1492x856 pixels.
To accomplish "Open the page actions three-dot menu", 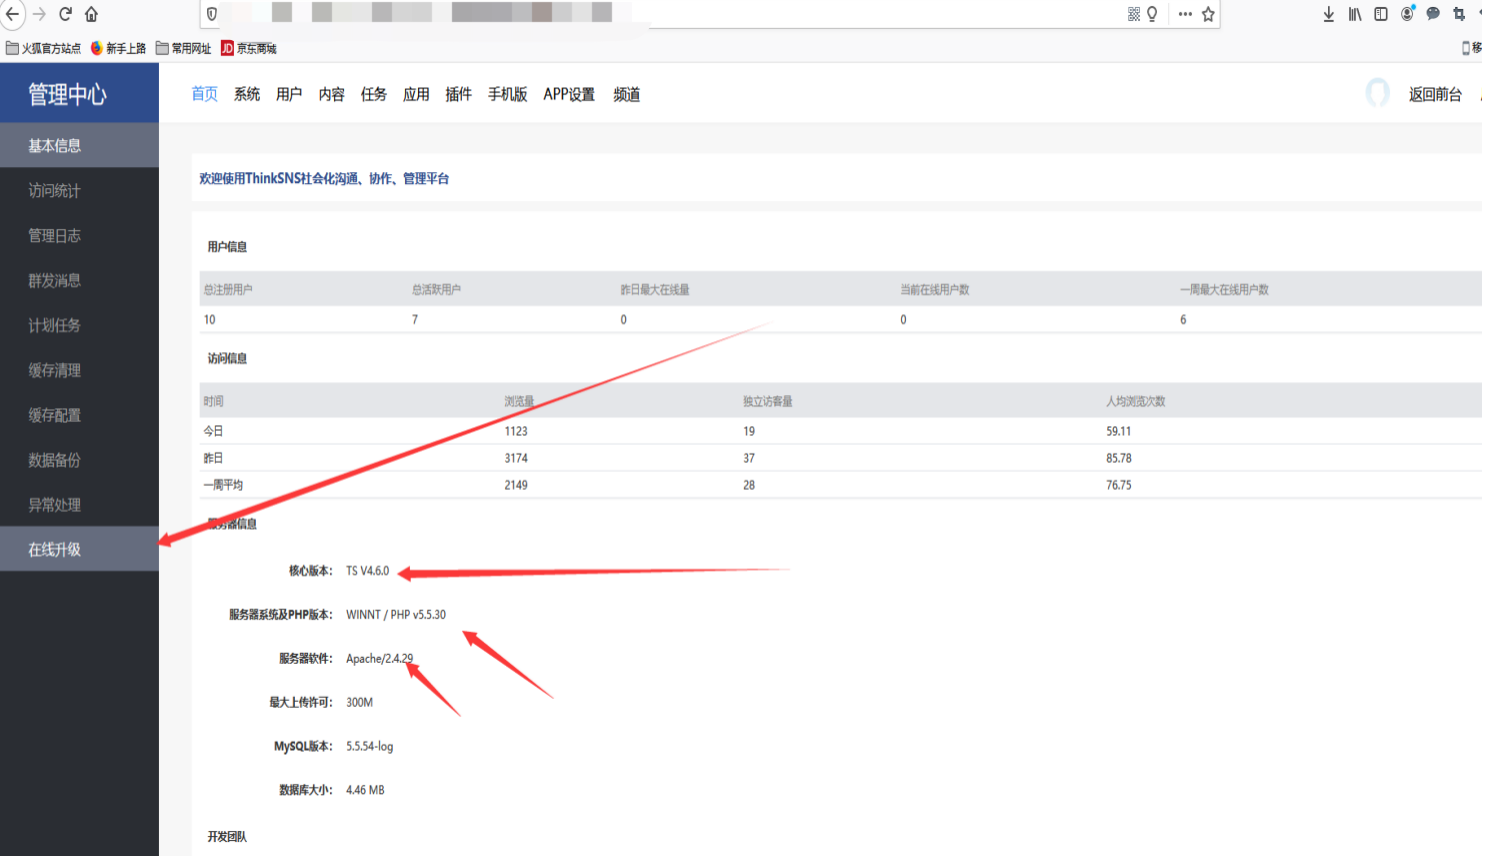I will [x=1185, y=14].
